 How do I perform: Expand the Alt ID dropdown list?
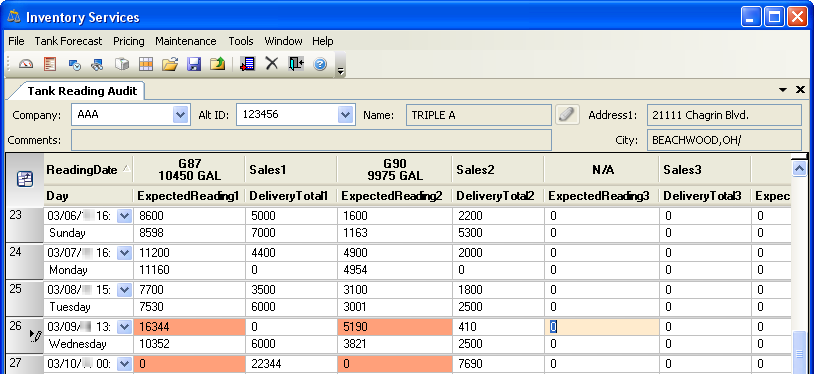[346, 115]
